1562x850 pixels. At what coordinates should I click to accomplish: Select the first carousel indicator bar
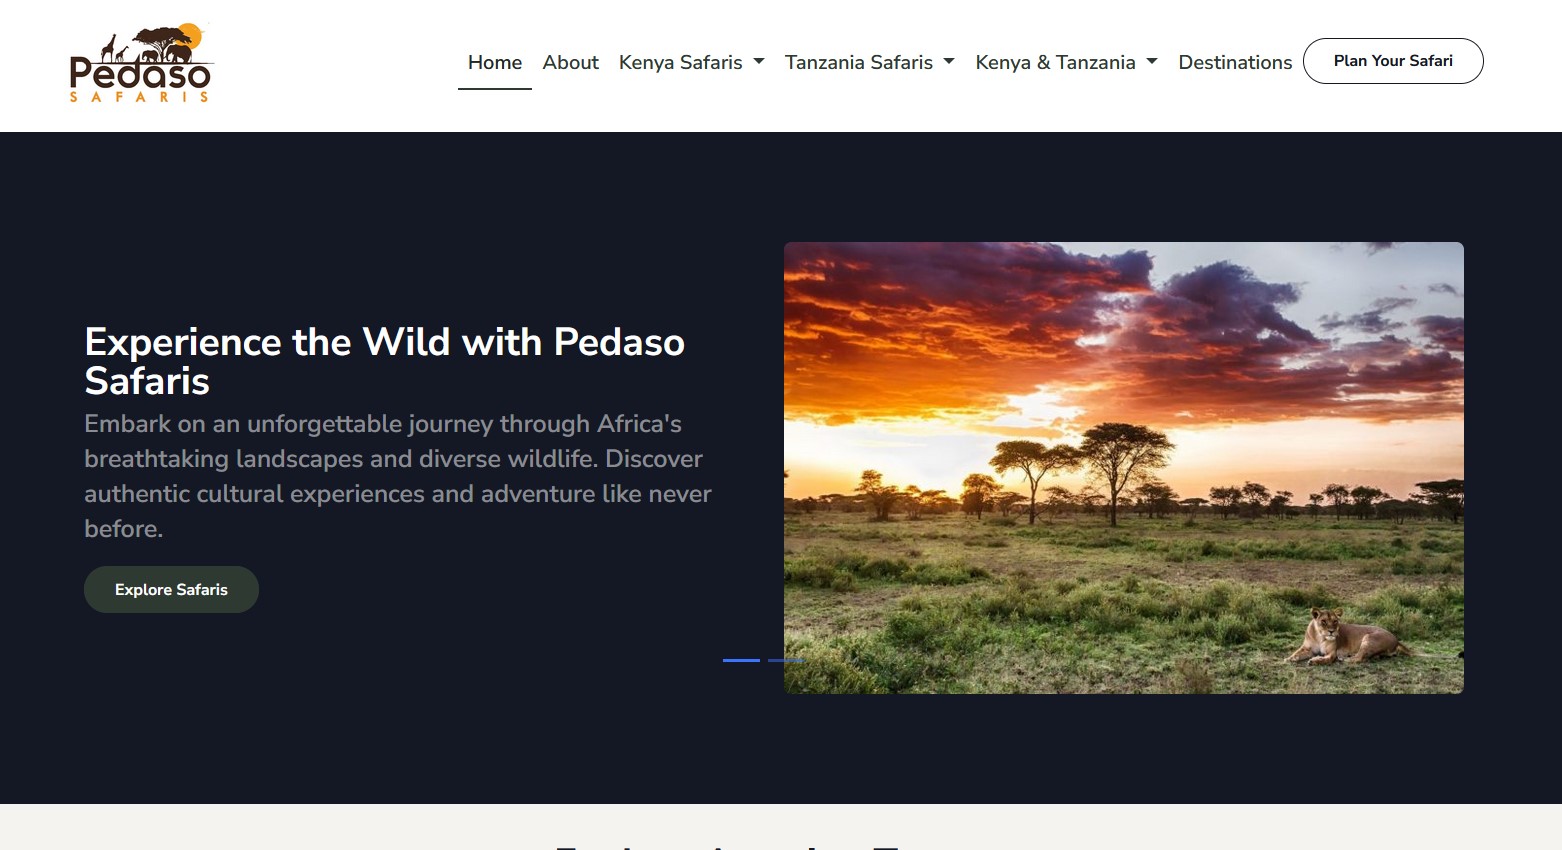pyautogui.click(x=740, y=661)
